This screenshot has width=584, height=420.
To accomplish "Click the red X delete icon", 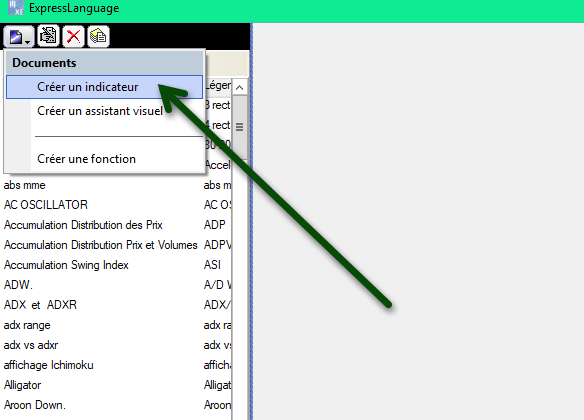I will pos(73,36).
